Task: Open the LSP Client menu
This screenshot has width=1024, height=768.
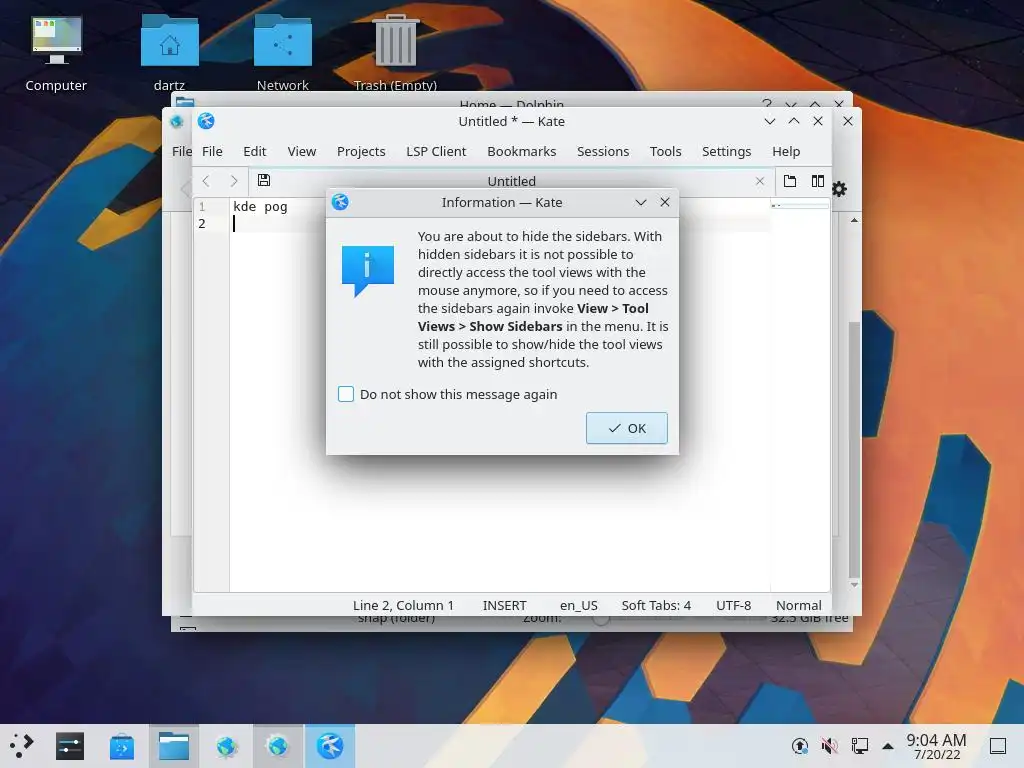Action: 436,152
